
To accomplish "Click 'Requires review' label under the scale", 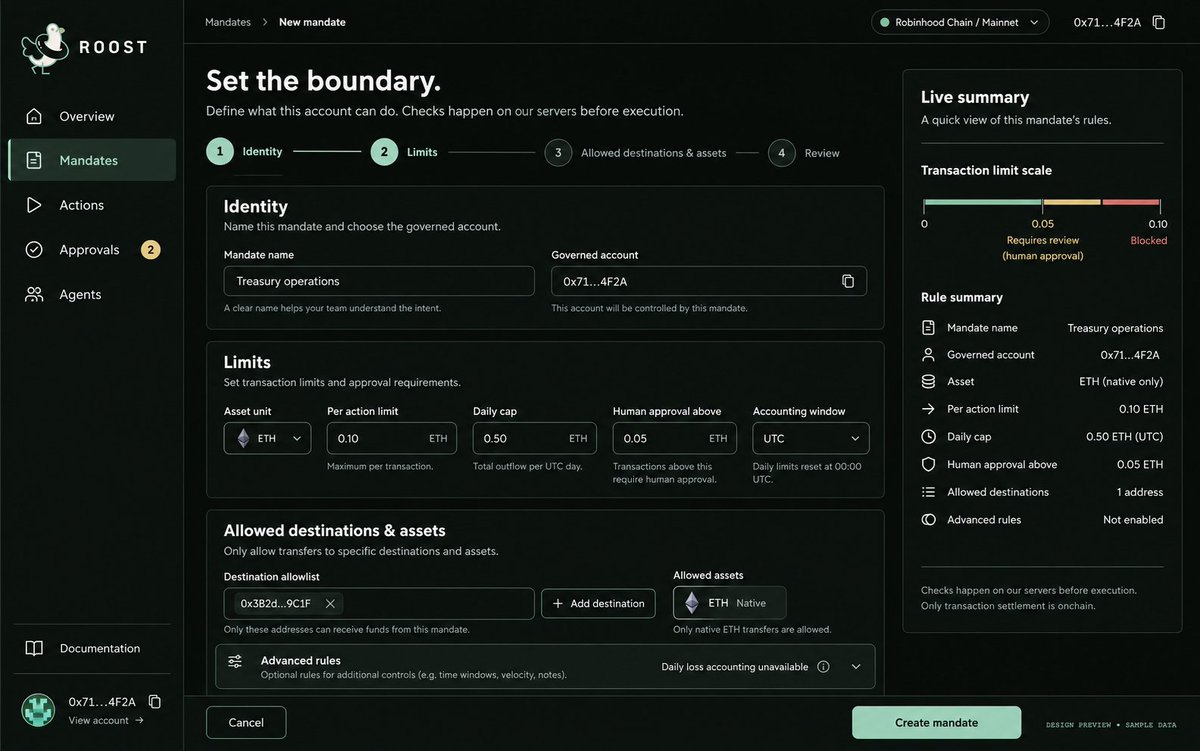I will (x=1042, y=240).
